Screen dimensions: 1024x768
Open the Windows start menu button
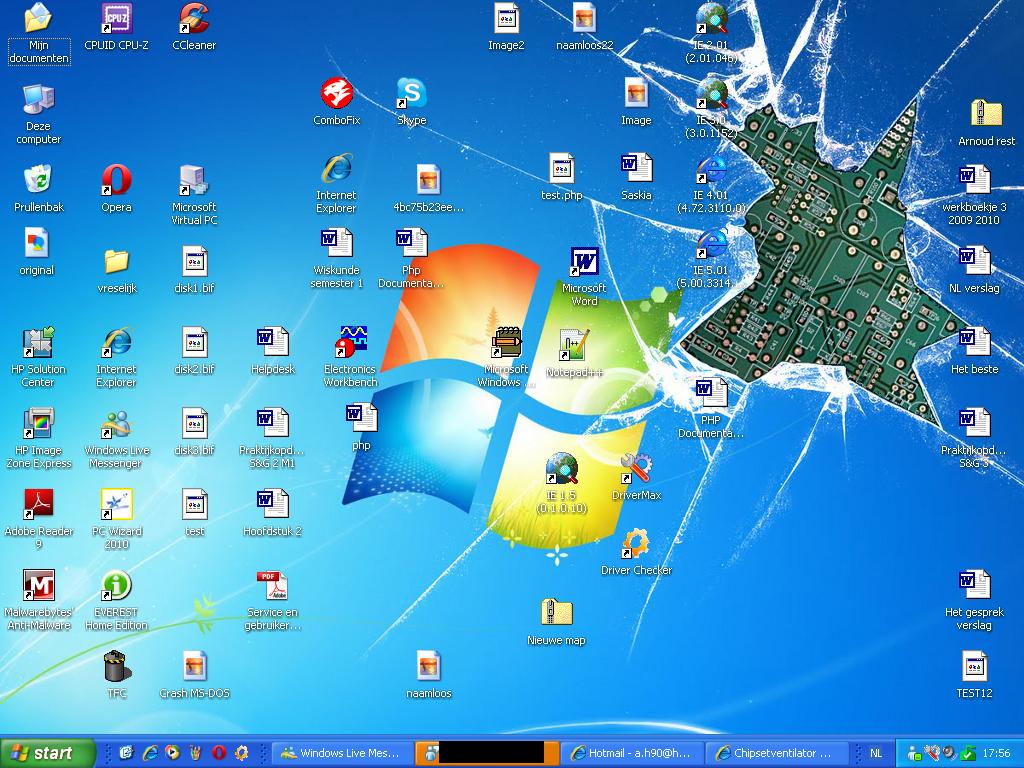coord(48,753)
